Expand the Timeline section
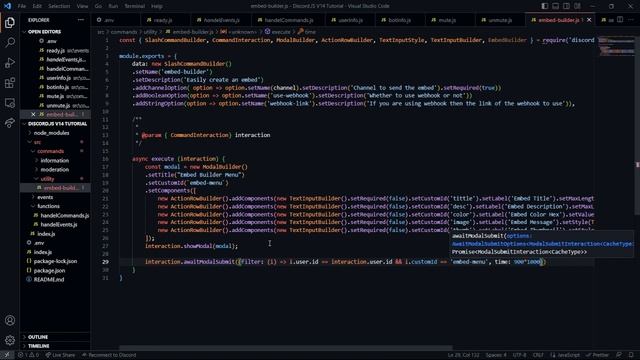Screen dimensions: 640x360 coord(38,346)
